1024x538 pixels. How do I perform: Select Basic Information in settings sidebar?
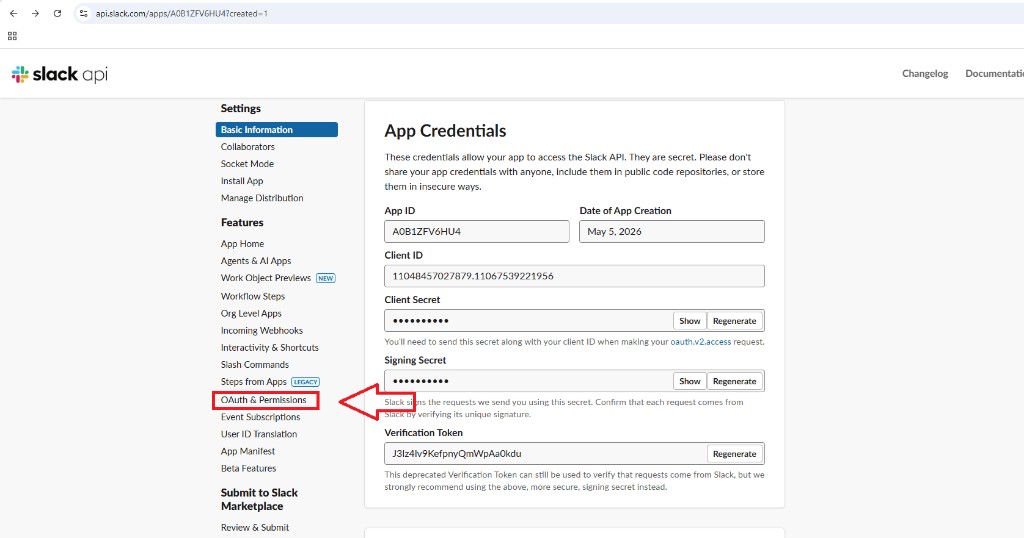[x=277, y=129]
